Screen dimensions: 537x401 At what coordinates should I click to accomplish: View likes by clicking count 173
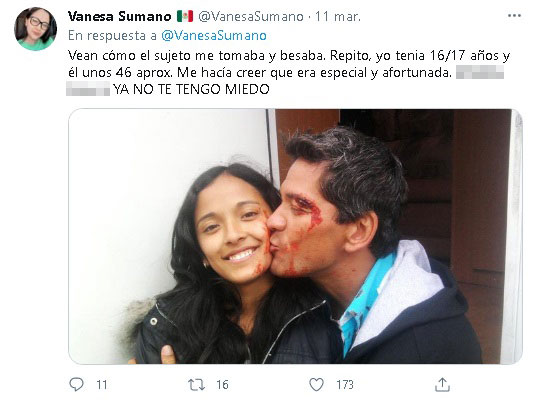pyautogui.click(x=345, y=385)
